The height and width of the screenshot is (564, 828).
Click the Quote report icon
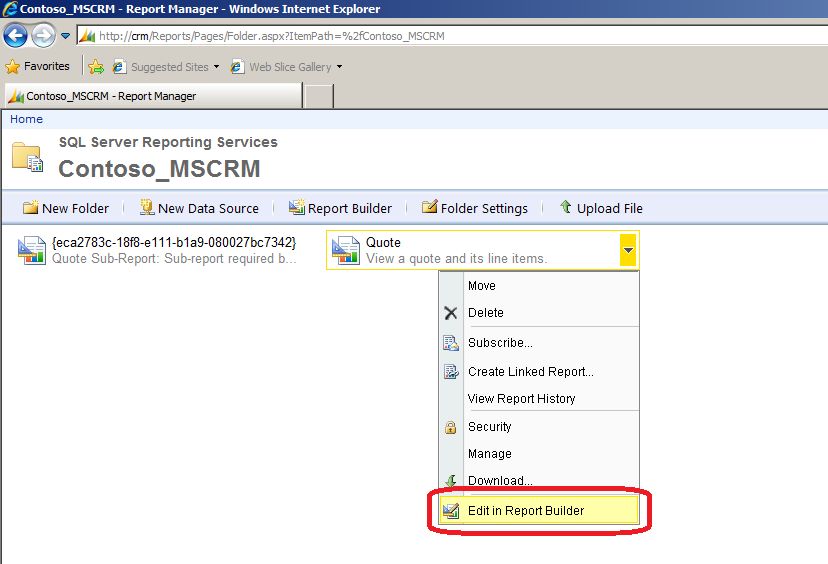(x=346, y=250)
